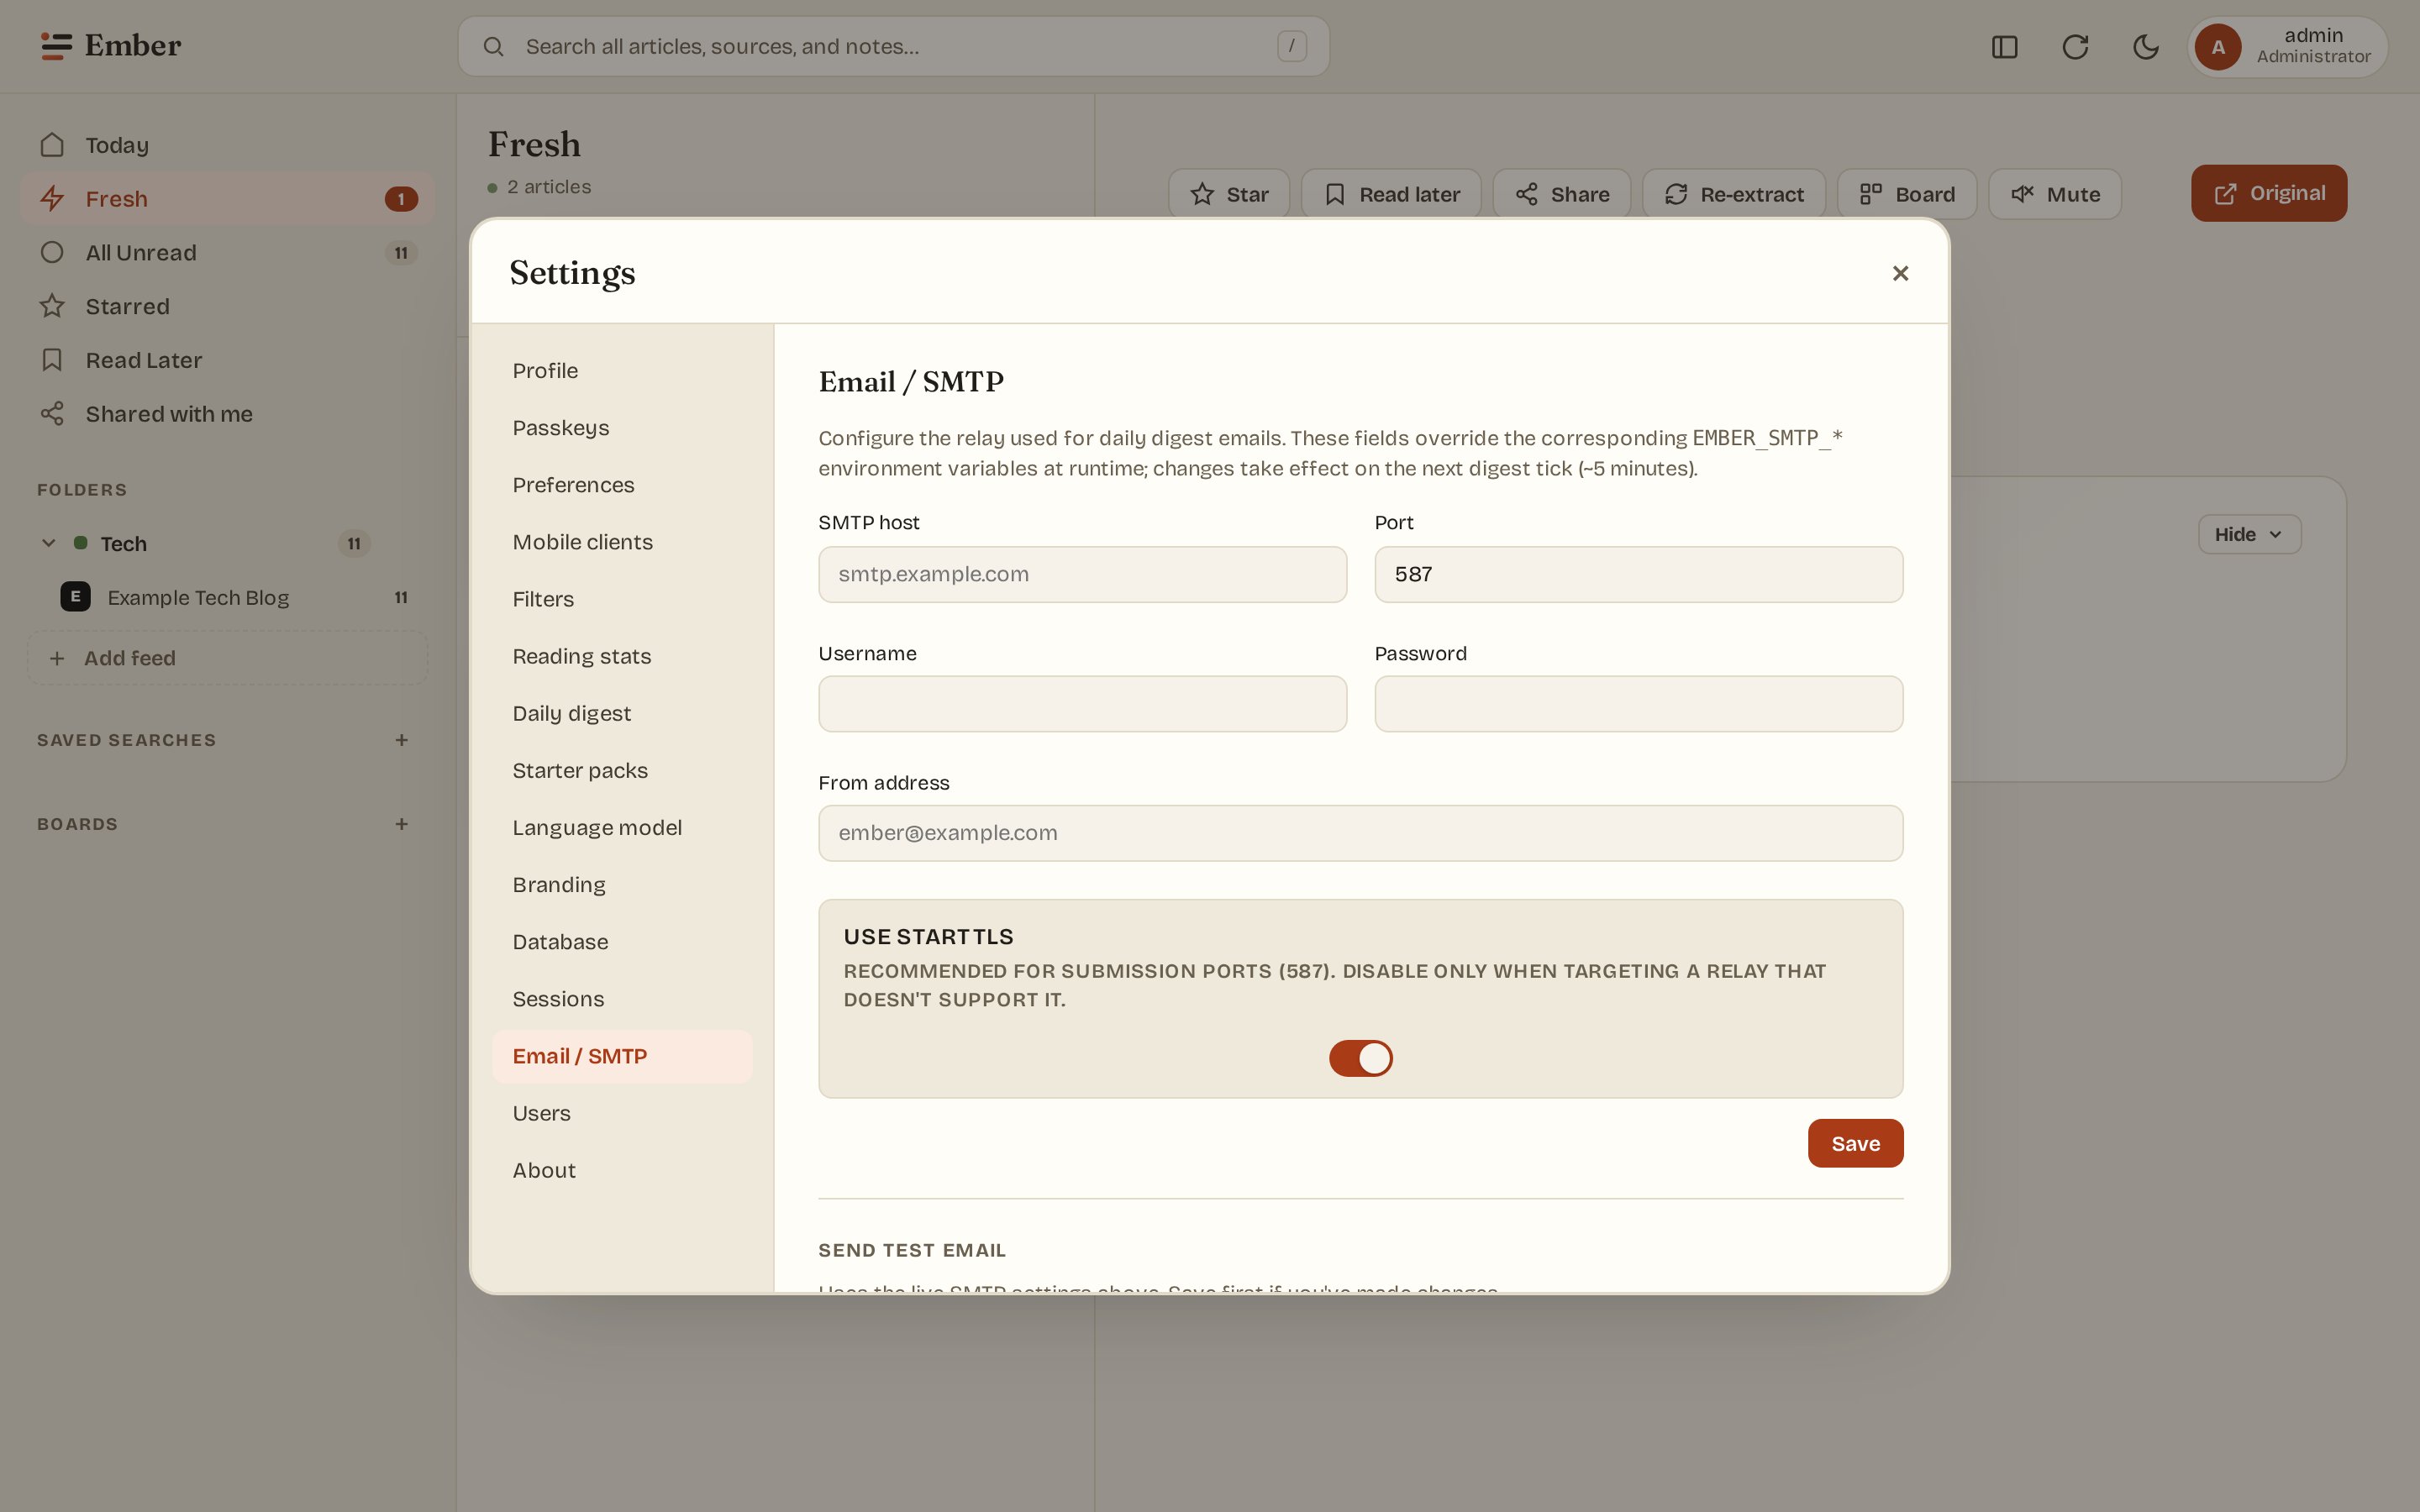Image resolution: width=2420 pixels, height=1512 pixels.
Task: Open the Filters settings tab
Action: 622,599
